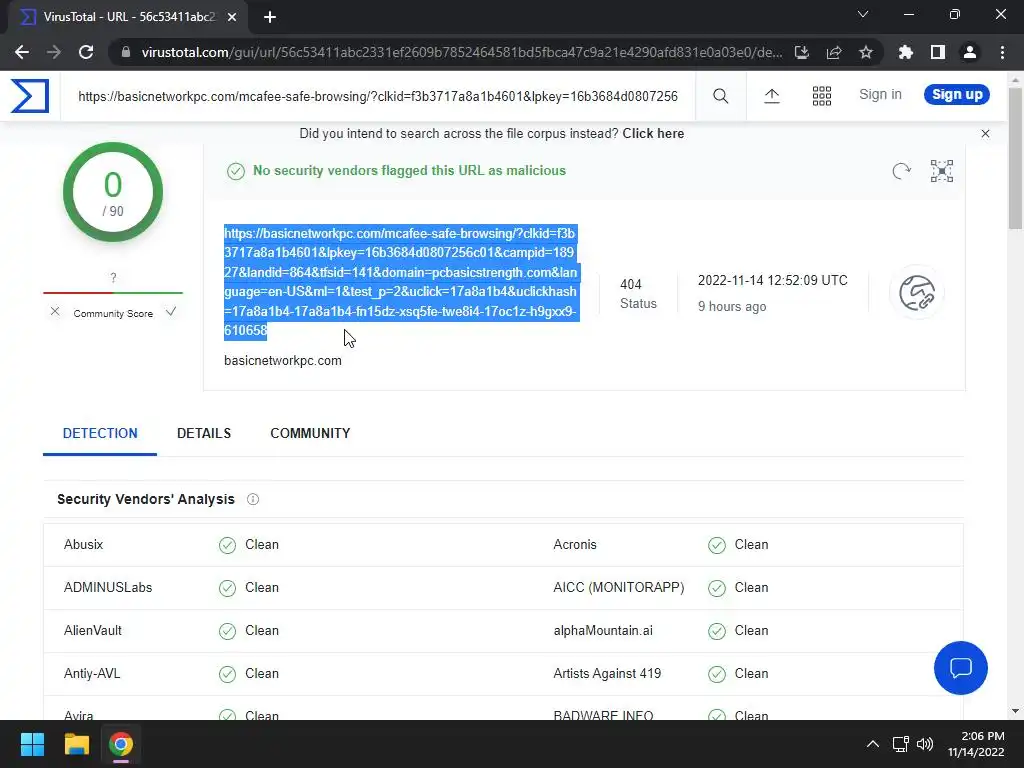Open Chrome three-dot menu

coord(1002,52)
